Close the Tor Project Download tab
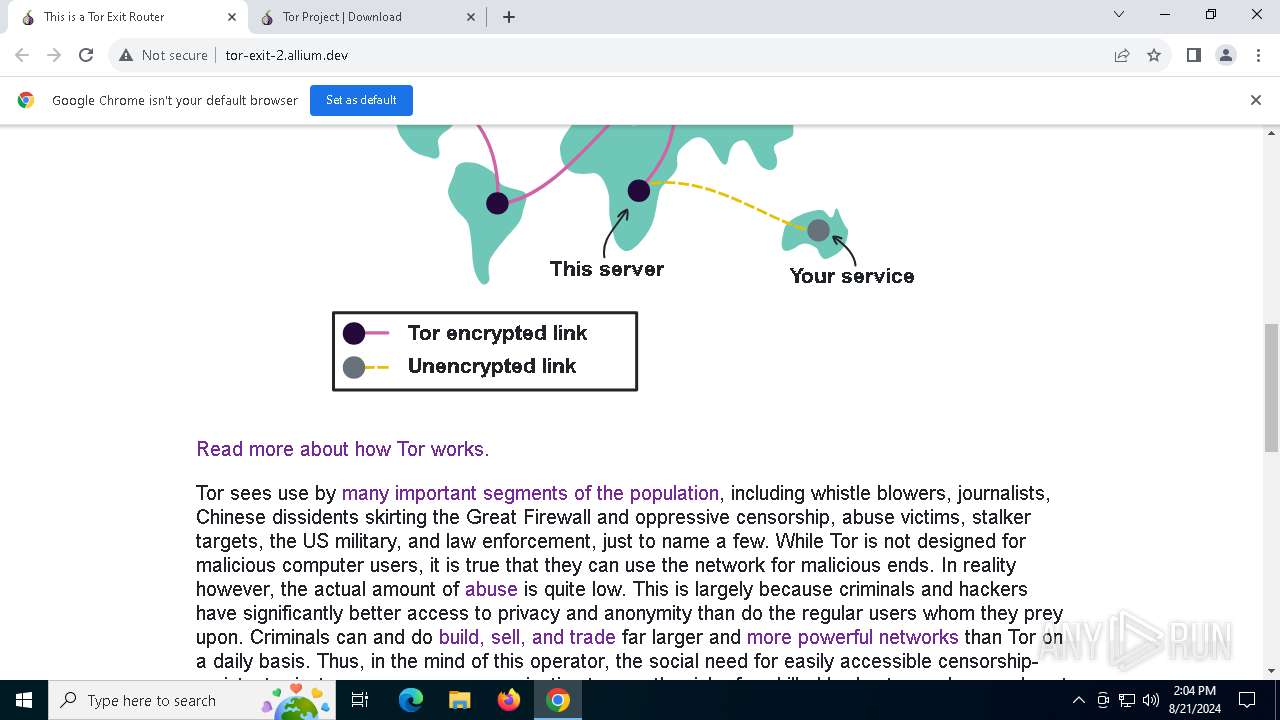Image resolution: width=1280 pixels, height=720 pixels. [x=471, y=17]
